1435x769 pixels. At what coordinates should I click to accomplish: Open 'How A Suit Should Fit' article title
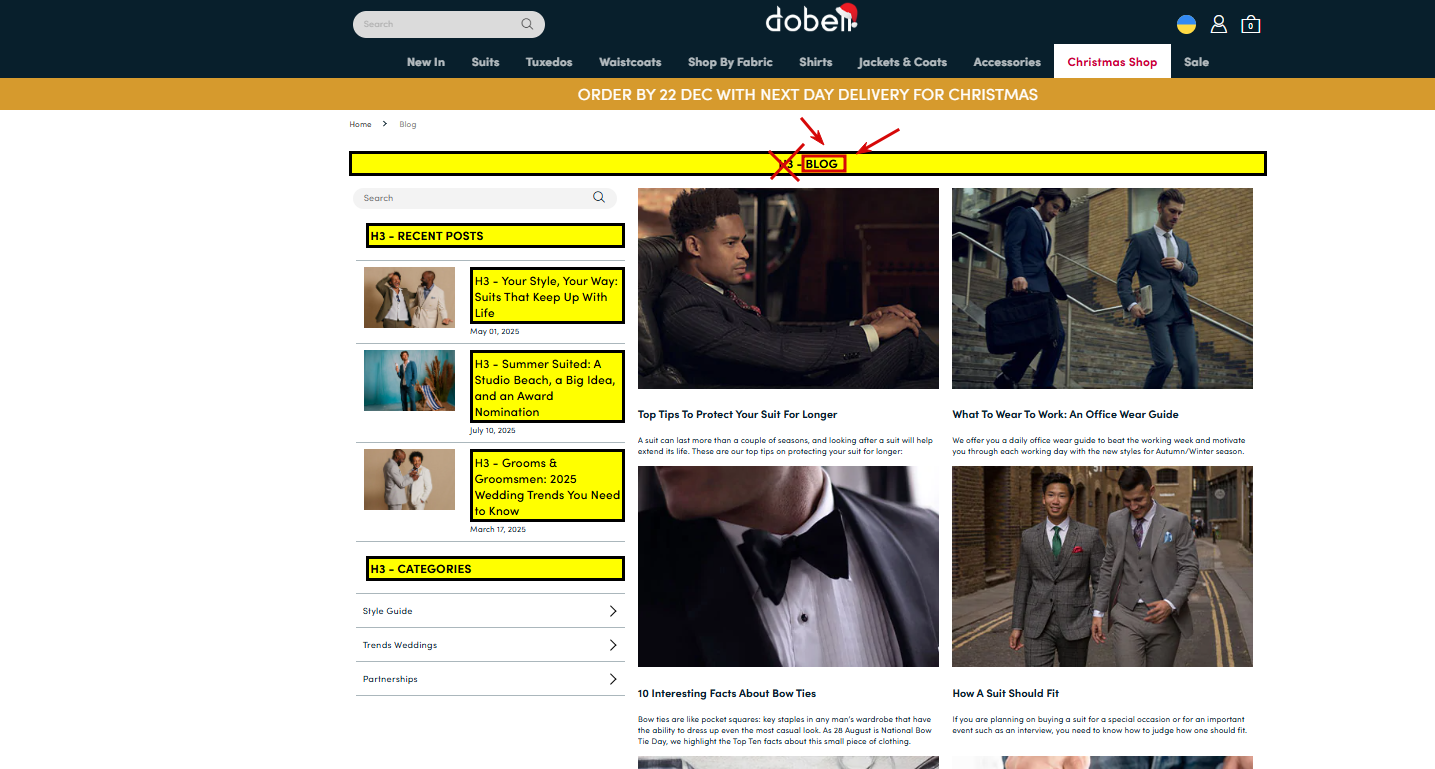pos(1005,693)
